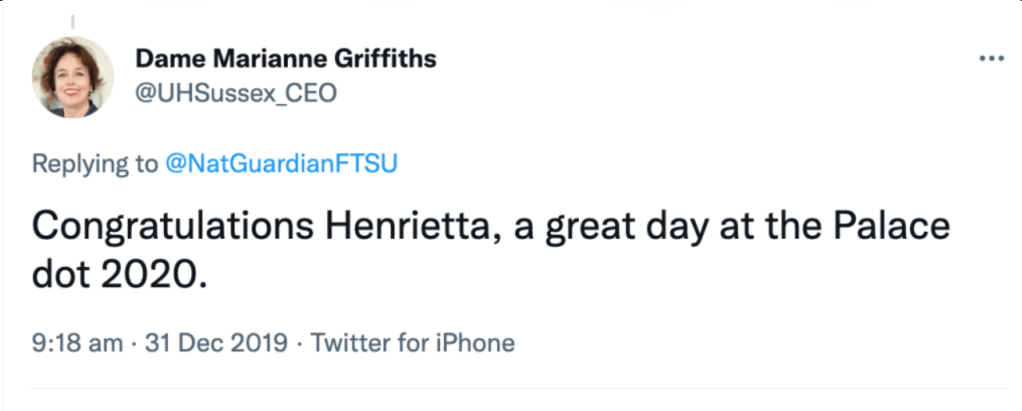Open the Dame Marianne Griffiths display name

click(x=285, y=59)
